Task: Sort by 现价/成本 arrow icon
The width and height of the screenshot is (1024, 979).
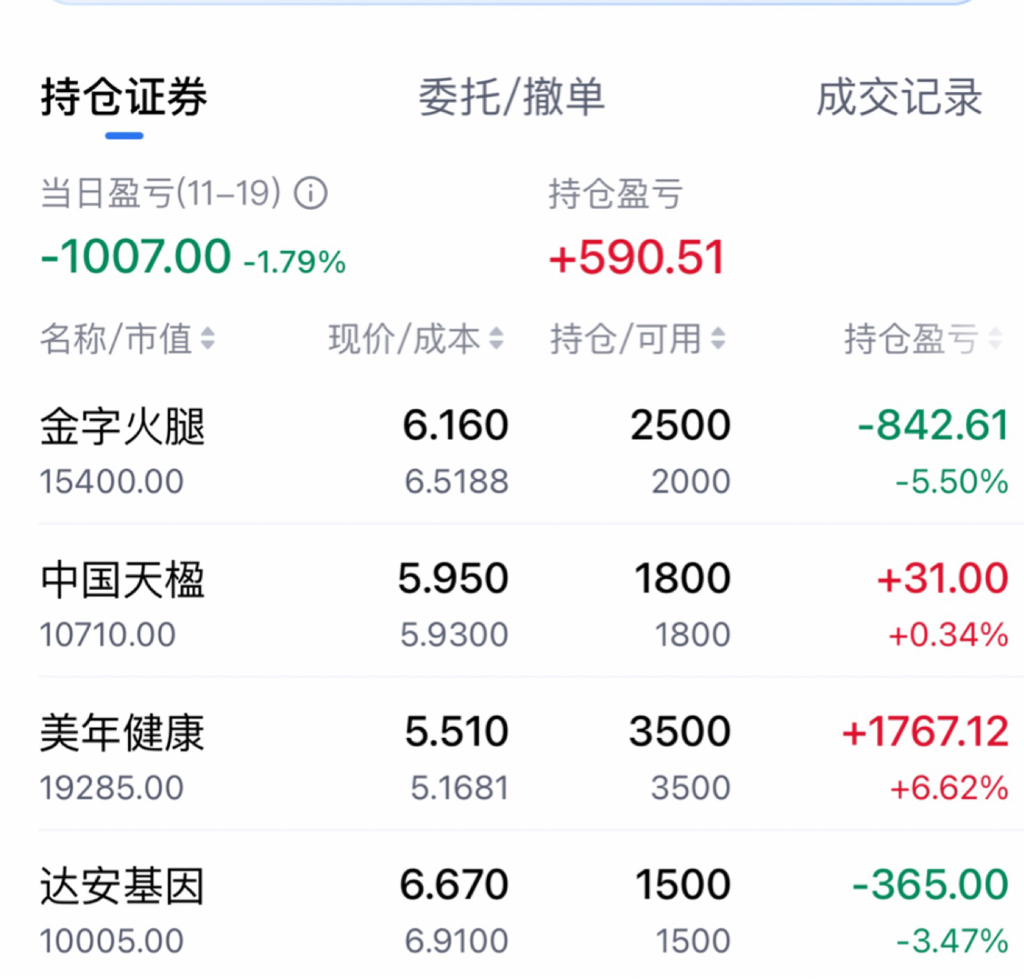Action: pos(496,338)
